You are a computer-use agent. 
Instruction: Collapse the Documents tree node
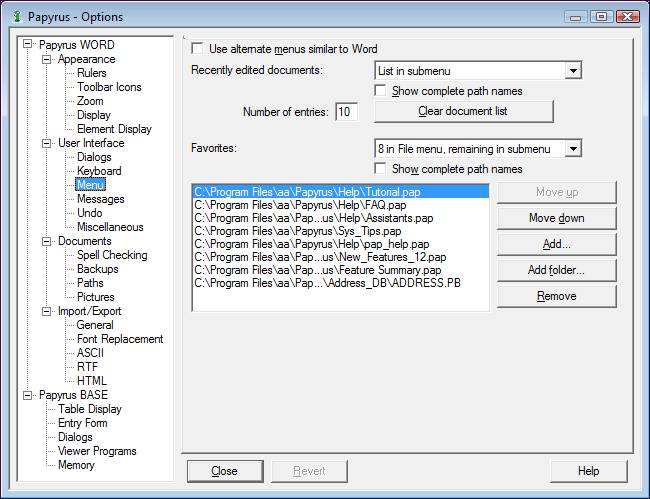[x=46, y=241]
